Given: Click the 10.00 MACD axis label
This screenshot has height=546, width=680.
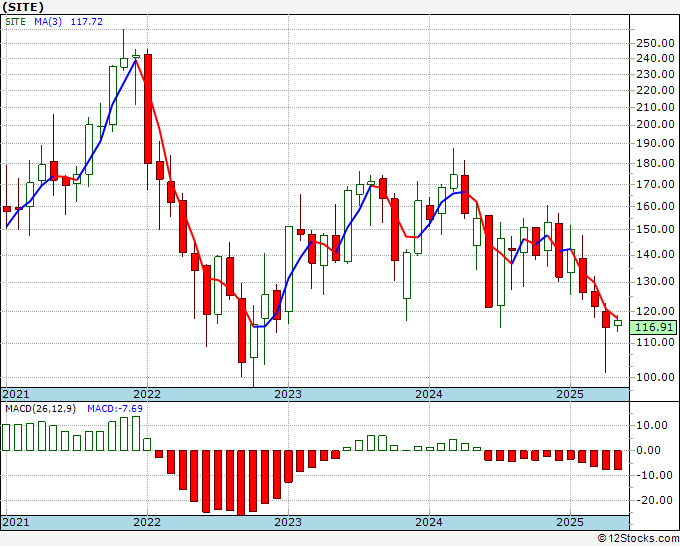Looking at the screenshot, I should pos(652,425).
